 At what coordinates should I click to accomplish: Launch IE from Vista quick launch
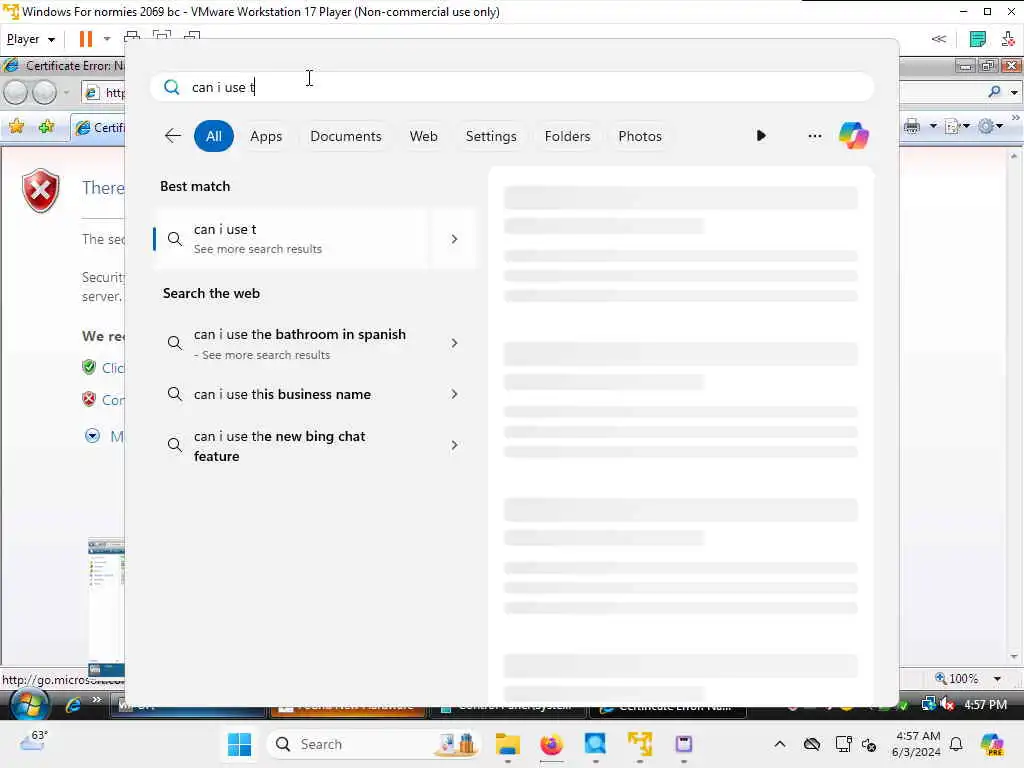(73, 705)
